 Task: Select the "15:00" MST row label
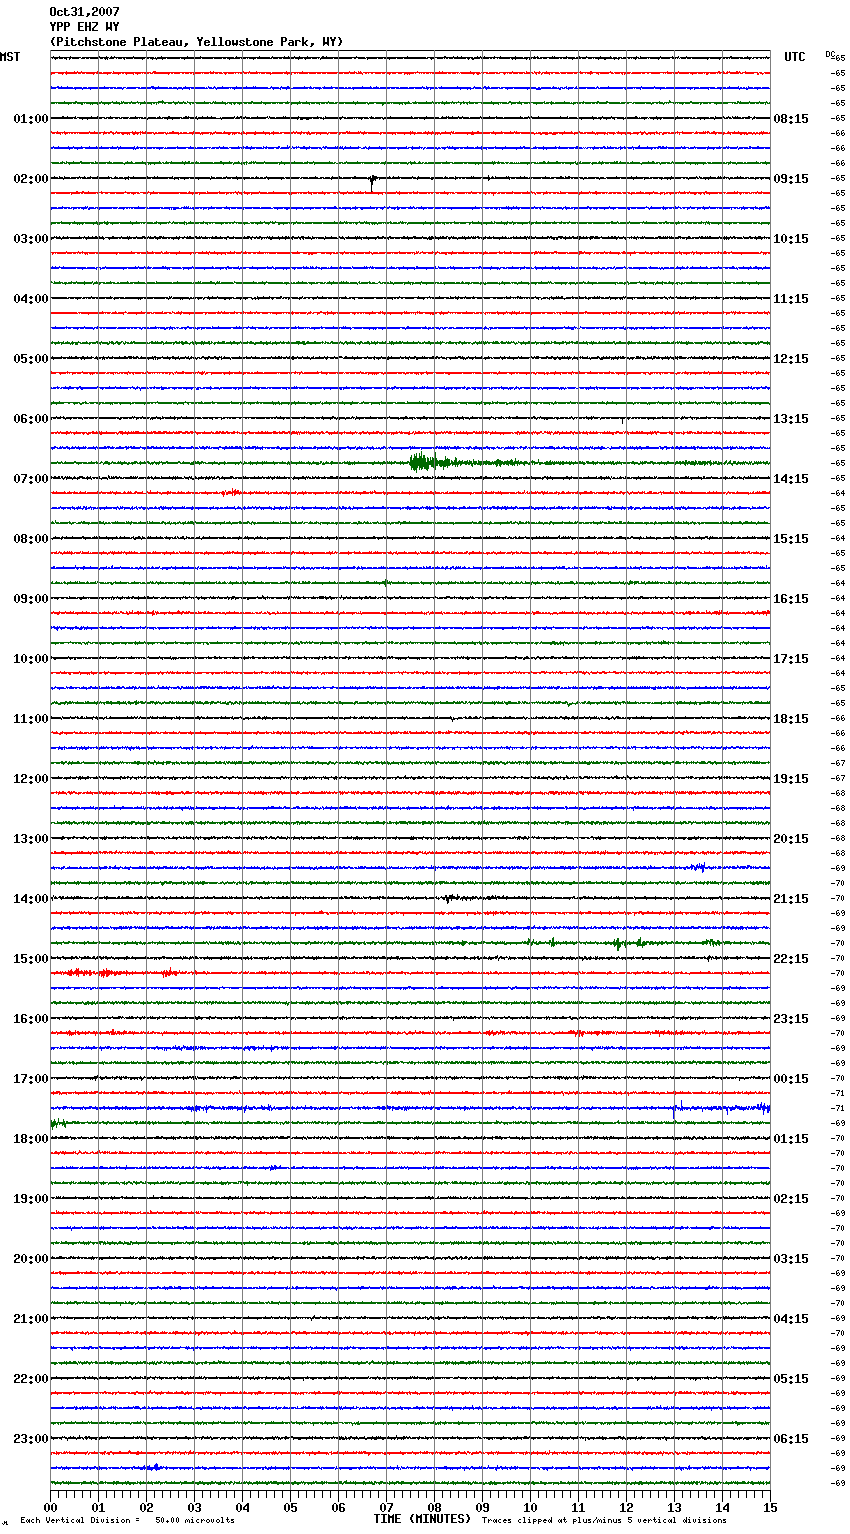click(x=31, y=959)
